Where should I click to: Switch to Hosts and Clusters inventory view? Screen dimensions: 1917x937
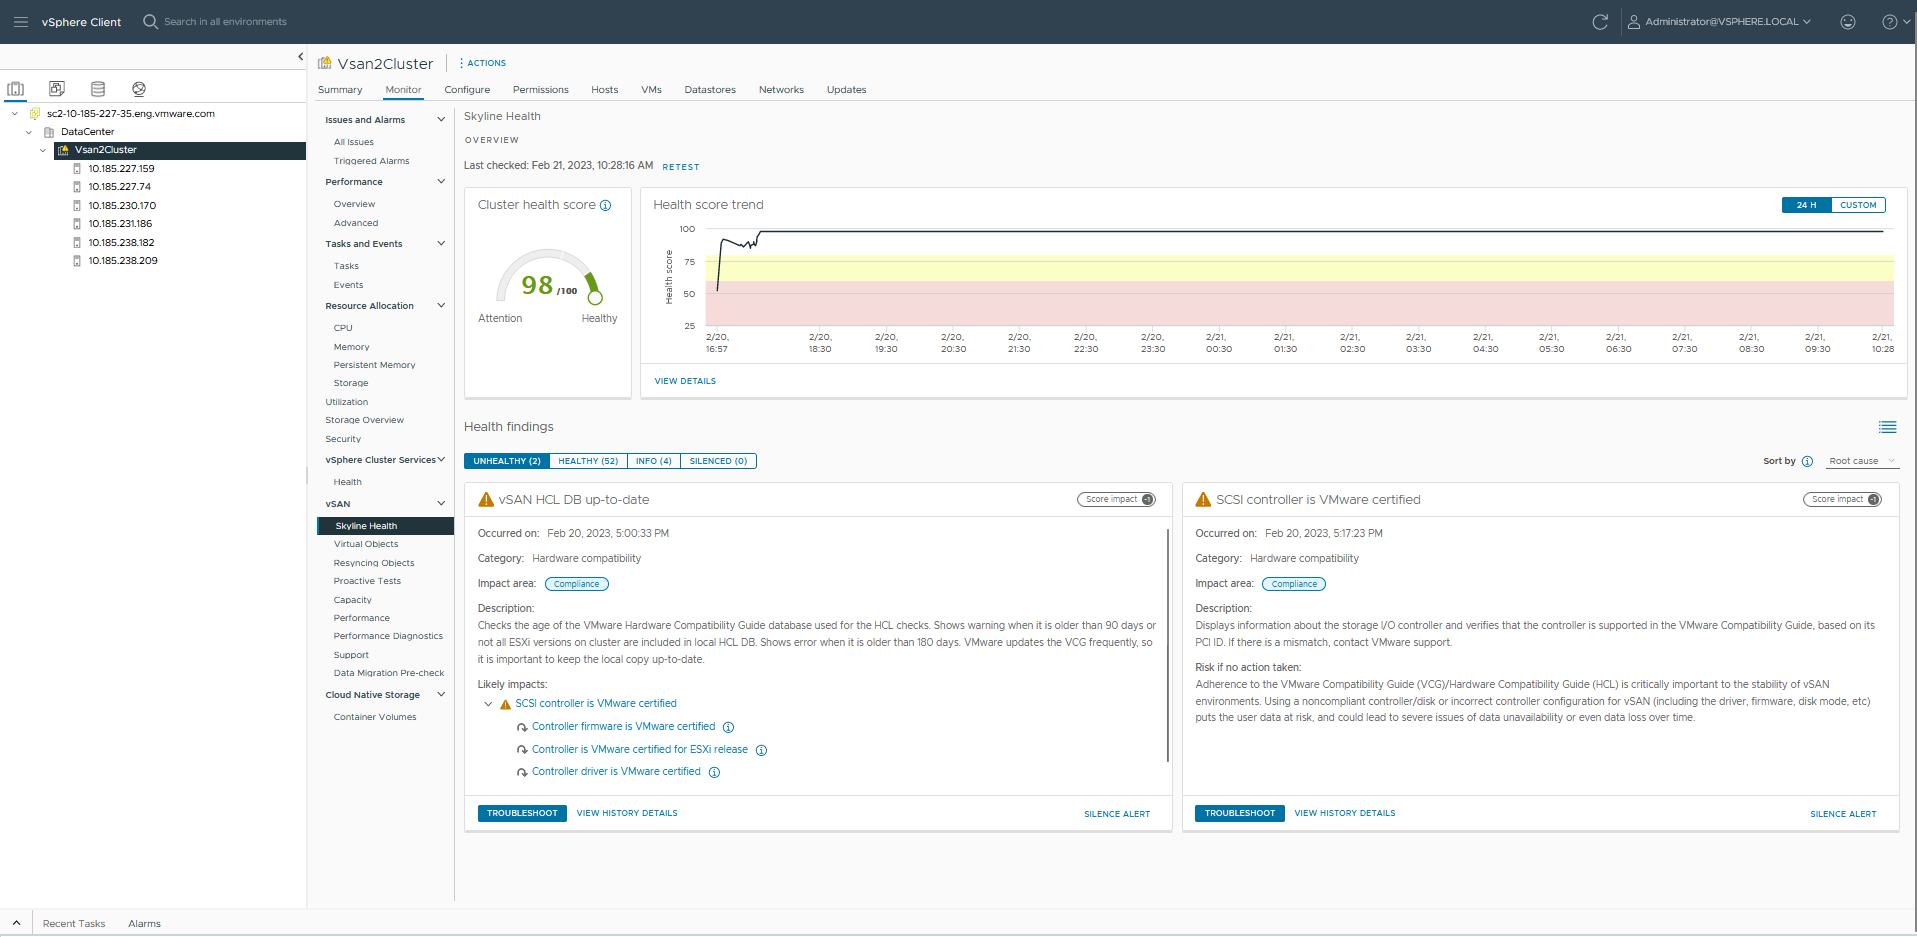click(16, 89)
